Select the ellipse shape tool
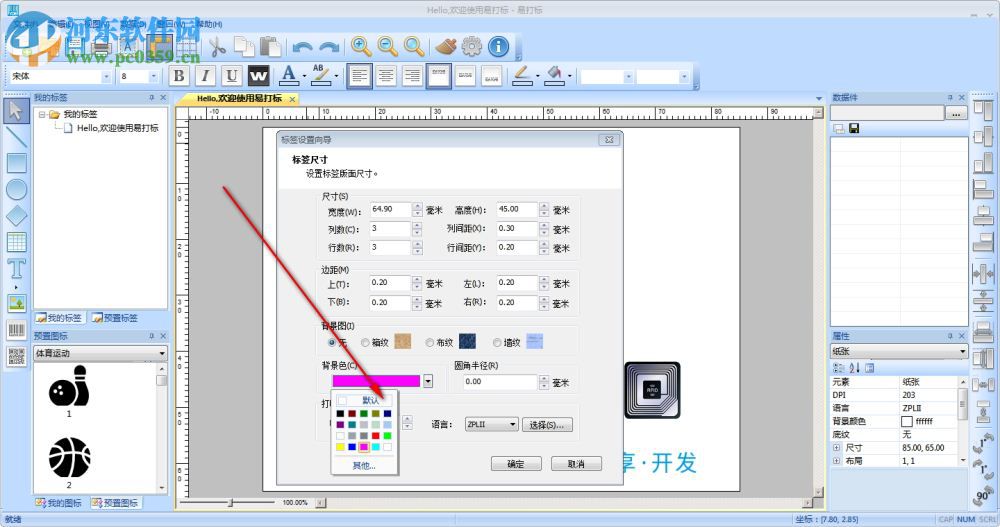 click(x=16, y=189)
